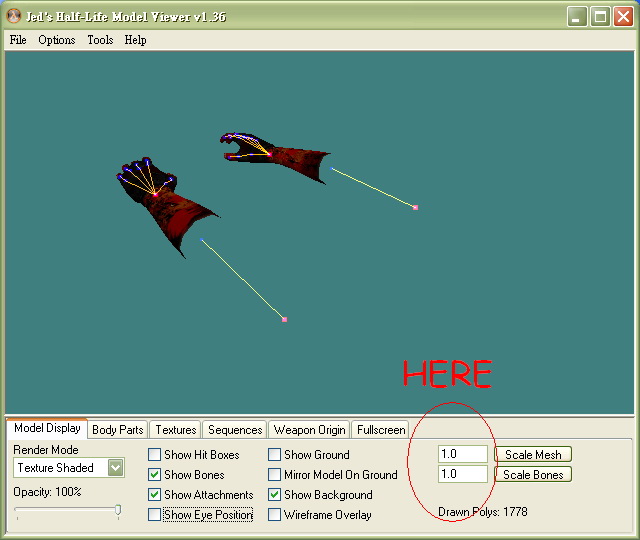
Task: Click the pink attachment marker of right glove
Action: 416,207
